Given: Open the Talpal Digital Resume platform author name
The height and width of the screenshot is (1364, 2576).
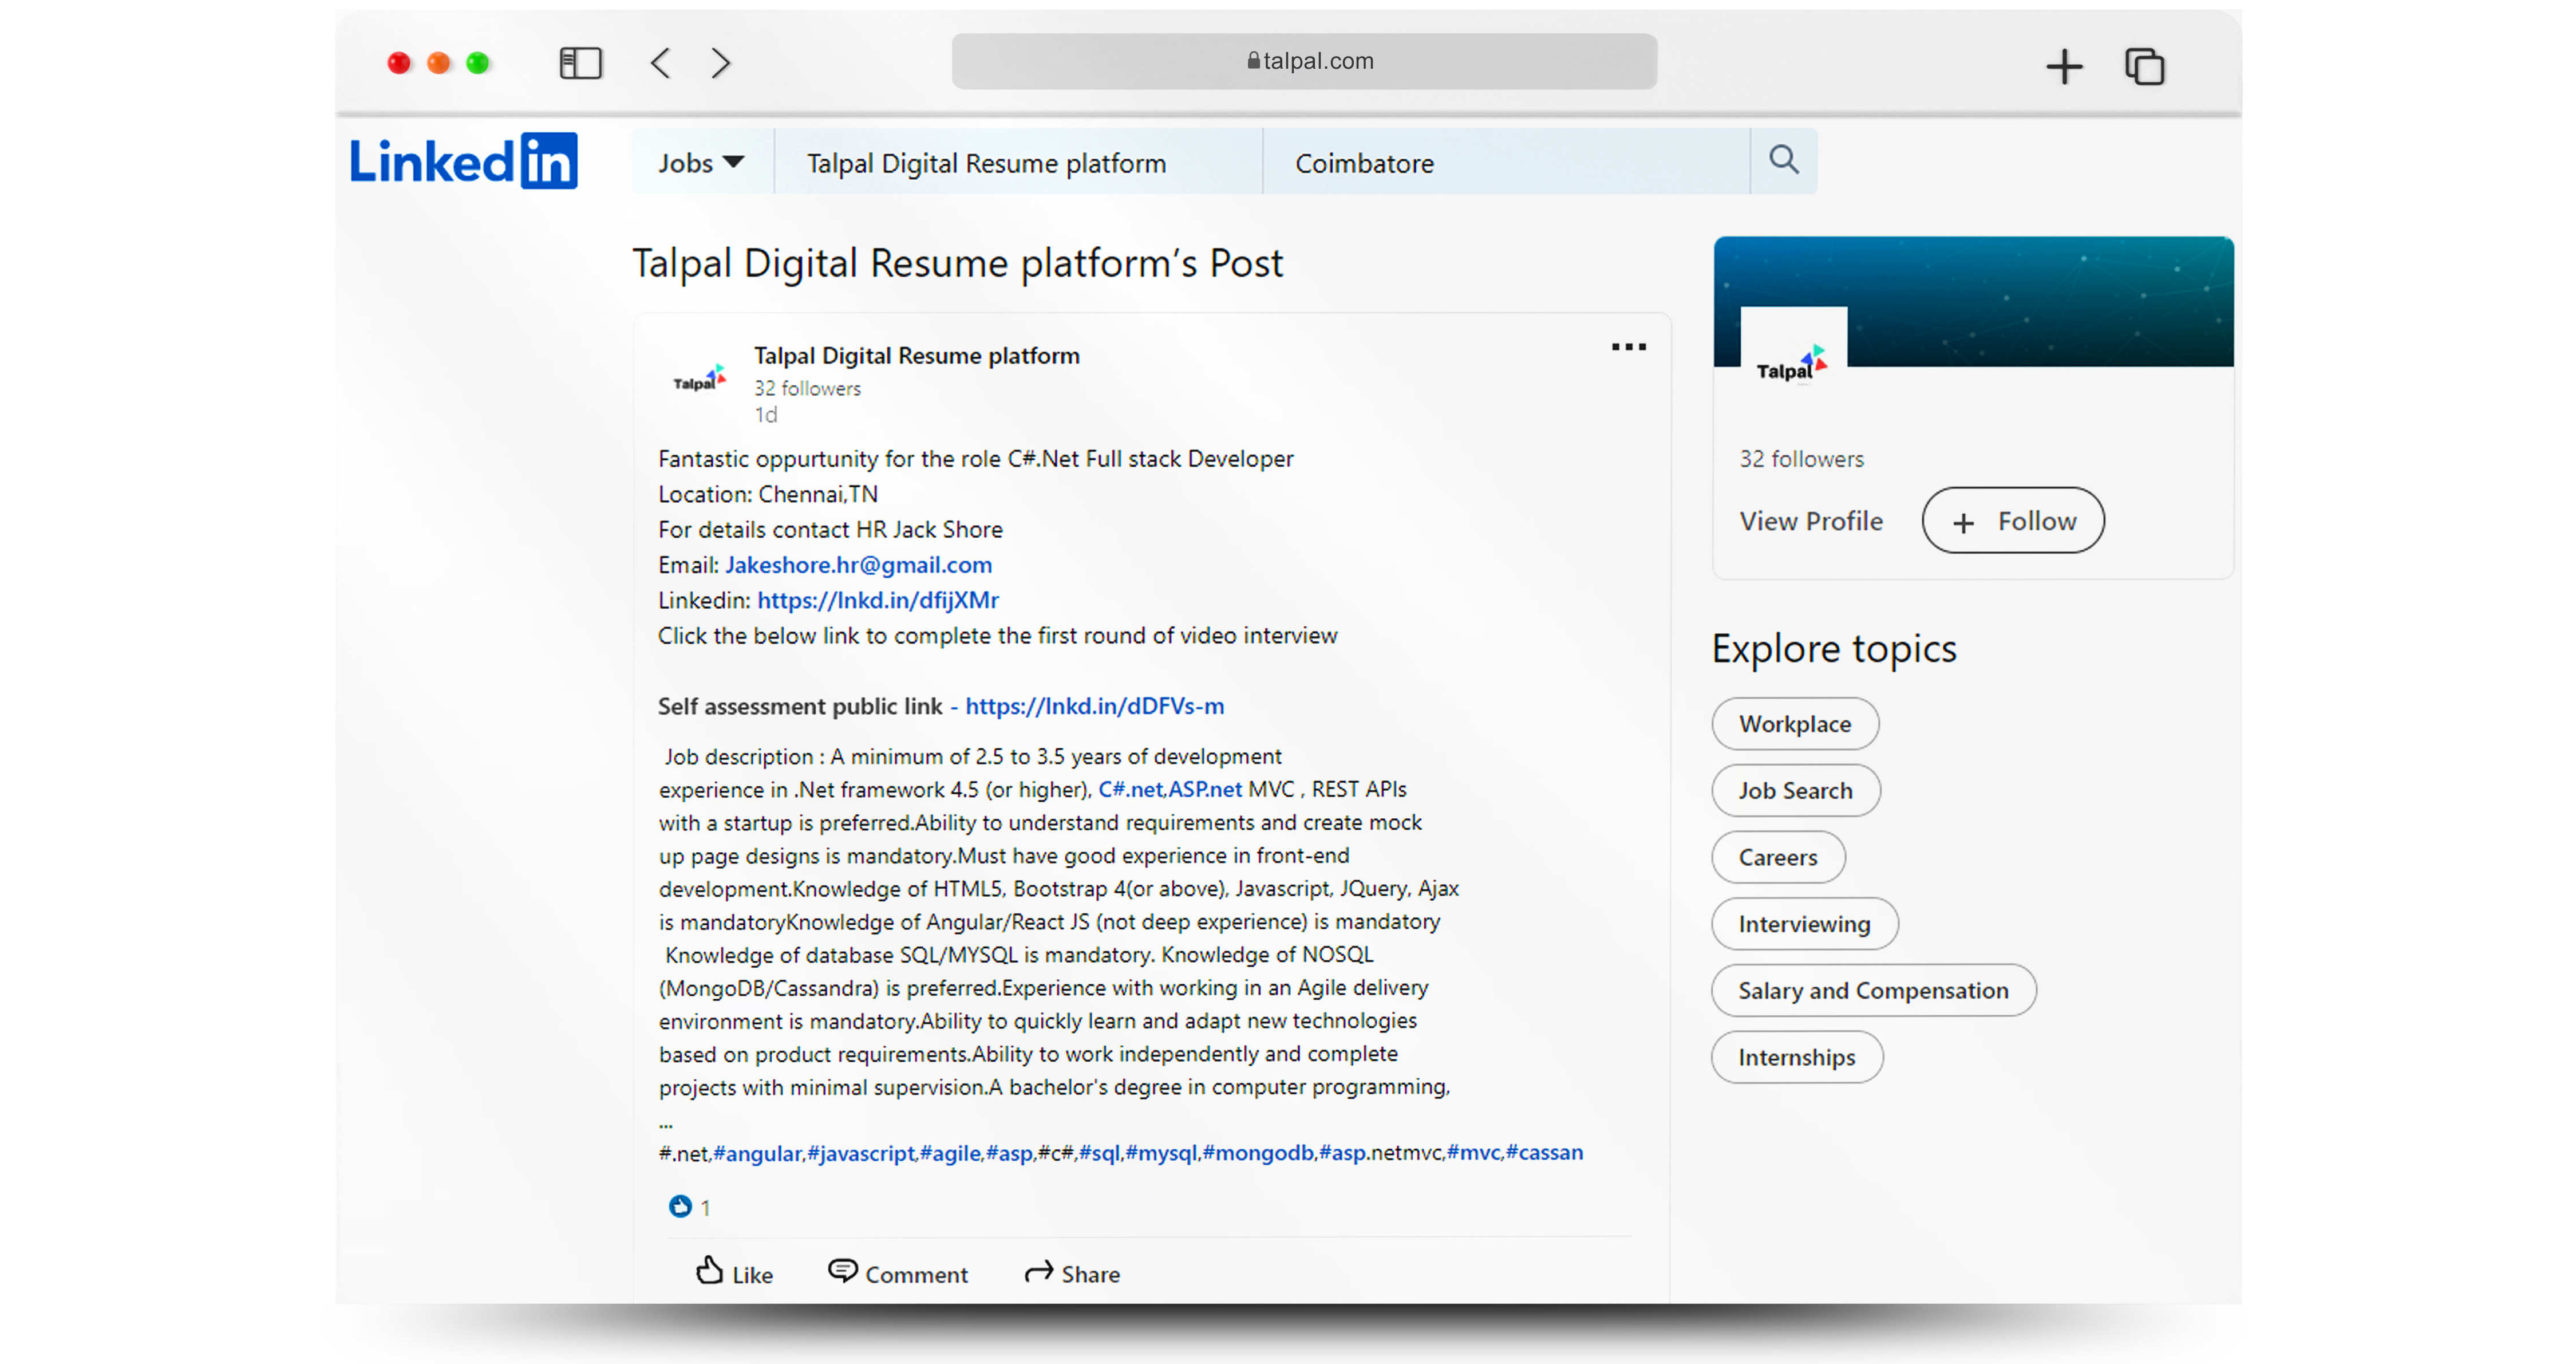Looking at the screenshot, I should (x=917, y=355).
